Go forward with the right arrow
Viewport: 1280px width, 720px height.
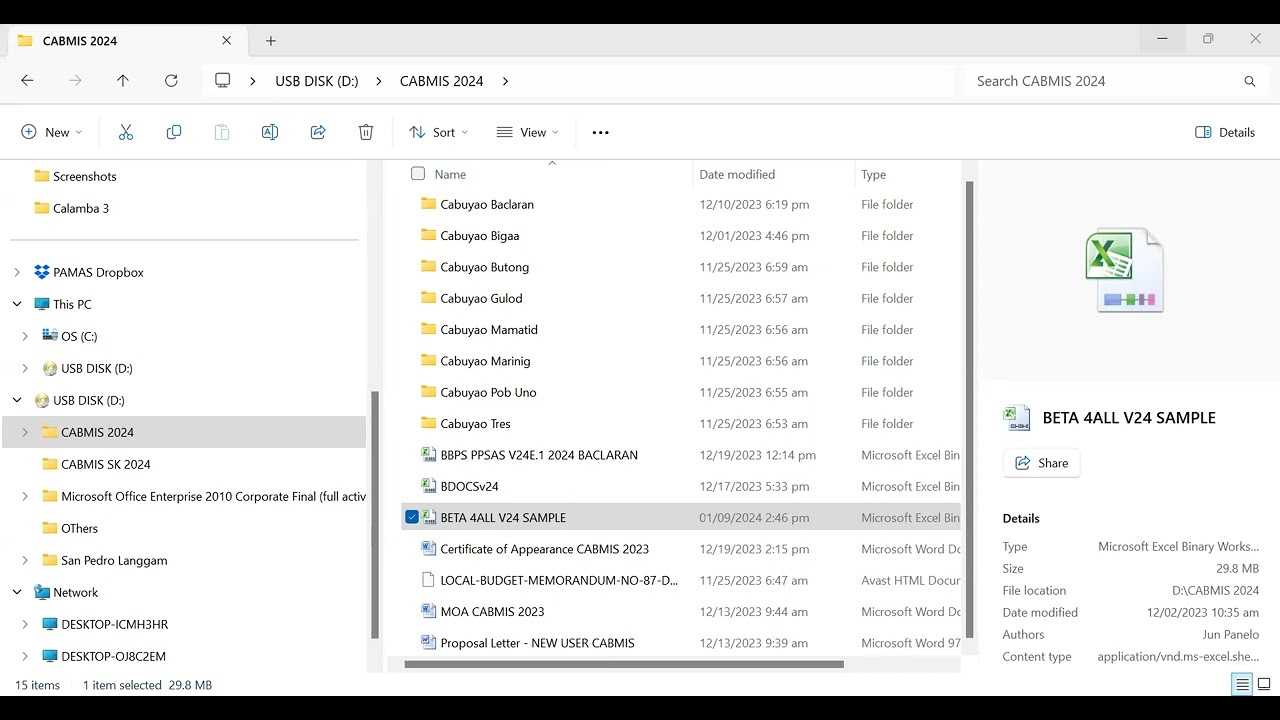tap(75, 81)
